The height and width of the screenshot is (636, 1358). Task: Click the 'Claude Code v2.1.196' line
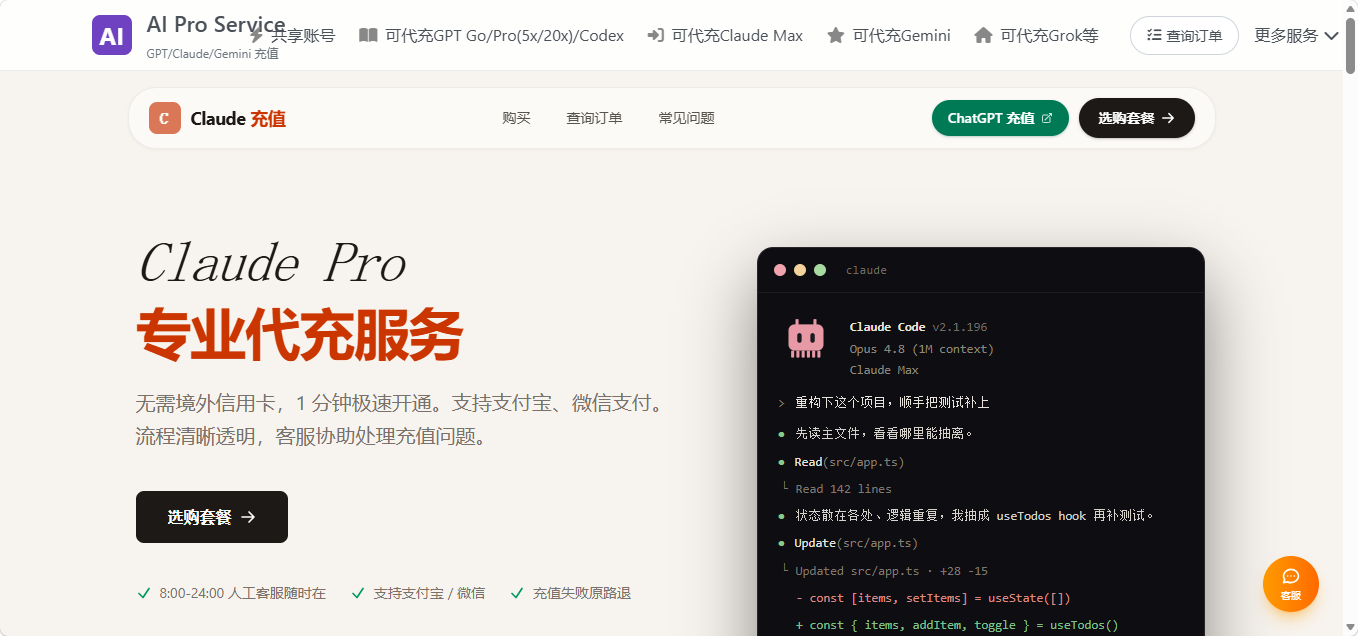(918, 327)
